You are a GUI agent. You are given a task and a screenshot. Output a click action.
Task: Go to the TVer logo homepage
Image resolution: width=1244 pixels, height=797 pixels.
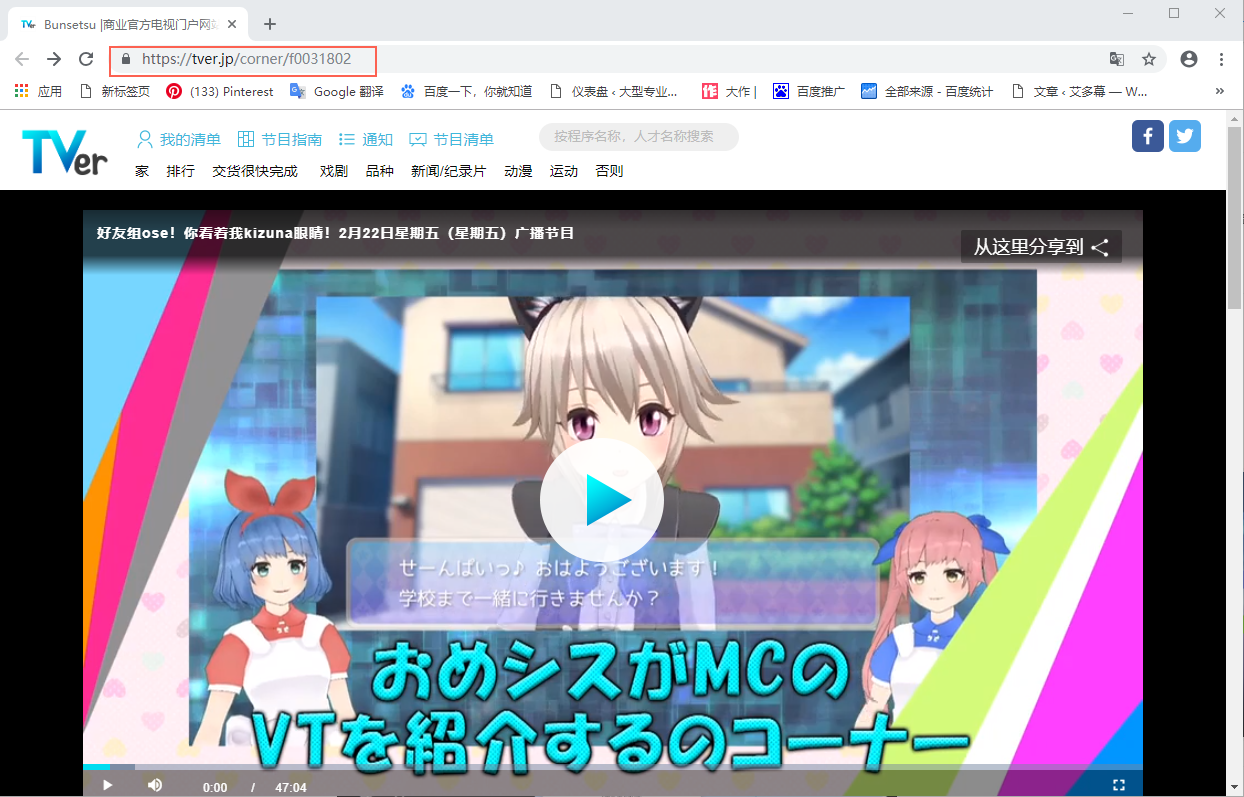coord(65,152)
